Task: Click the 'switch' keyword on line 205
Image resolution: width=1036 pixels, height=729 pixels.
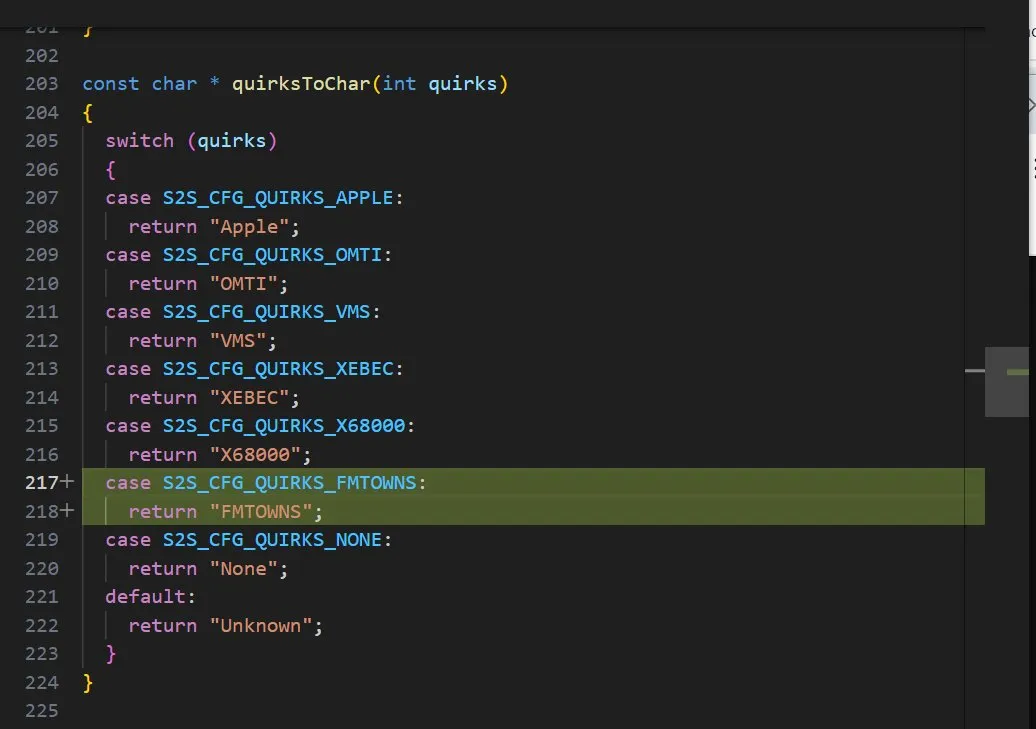Action: (139, 141)
